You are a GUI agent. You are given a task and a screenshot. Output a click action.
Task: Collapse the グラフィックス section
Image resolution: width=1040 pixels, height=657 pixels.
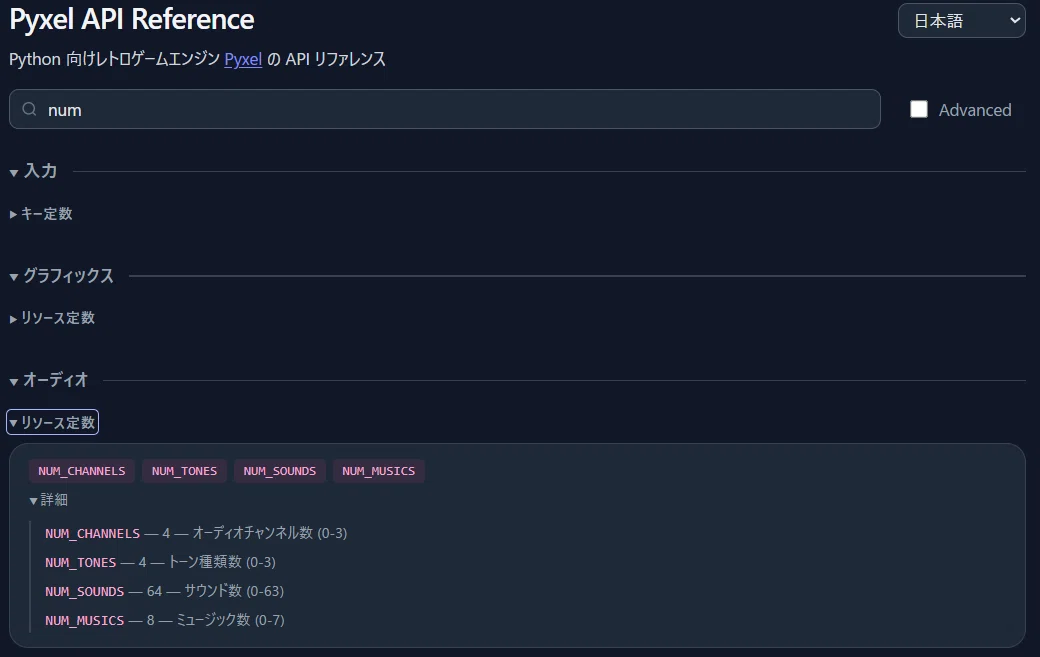[x=62, y=276]
